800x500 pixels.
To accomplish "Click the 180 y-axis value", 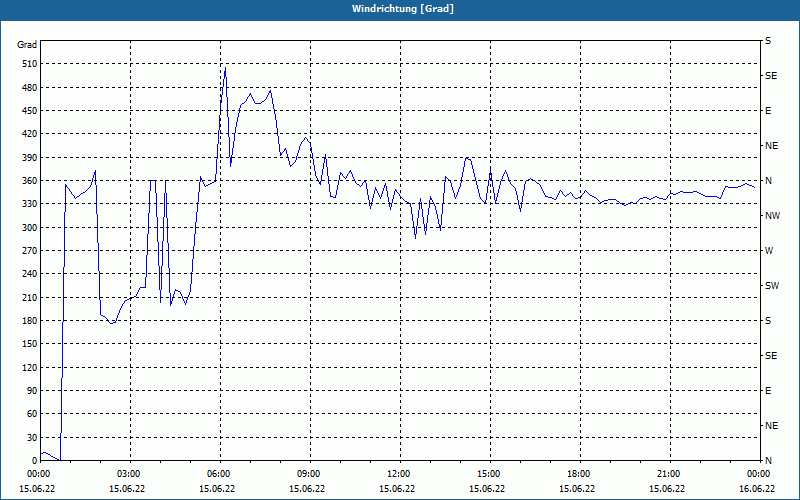I will pos(29,321).
